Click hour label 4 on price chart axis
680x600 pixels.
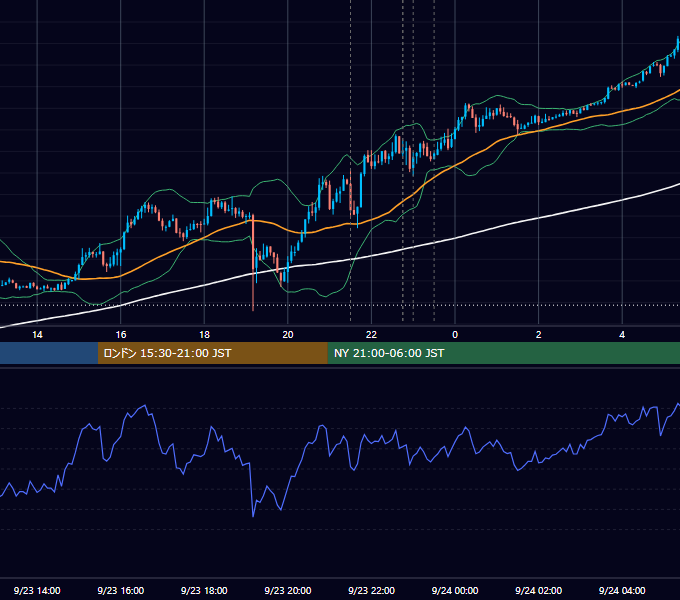[622, 335]
